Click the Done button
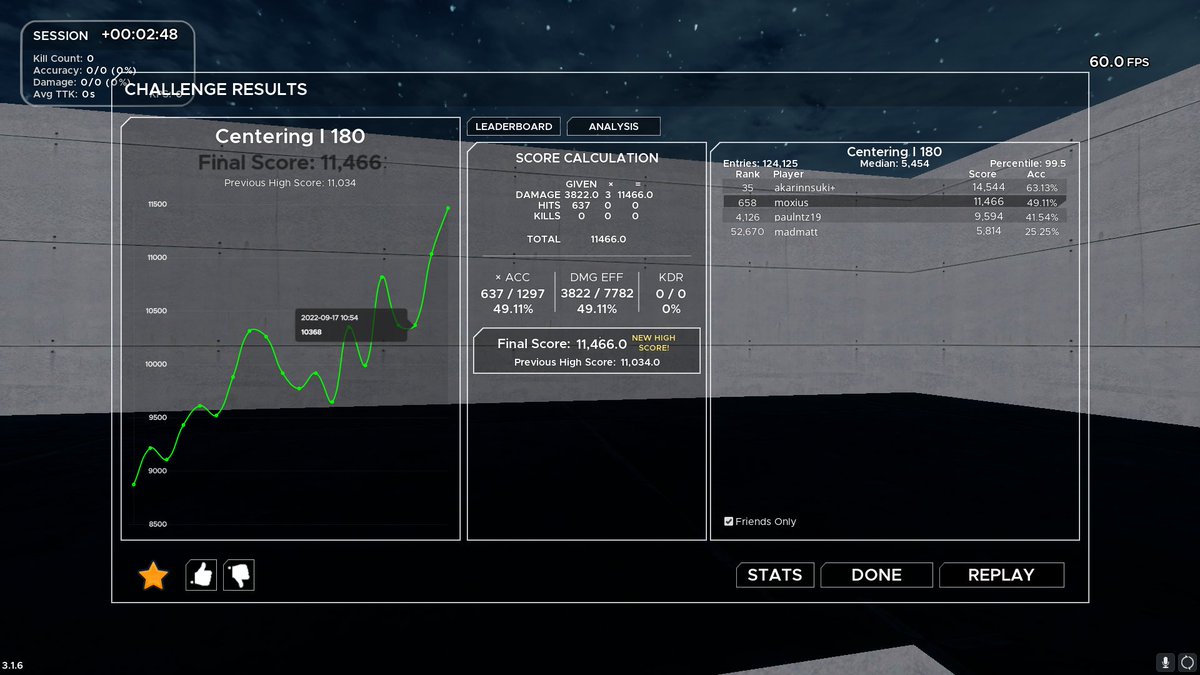The width and height of the screenshot is (1200, 675). coord(877,575)
